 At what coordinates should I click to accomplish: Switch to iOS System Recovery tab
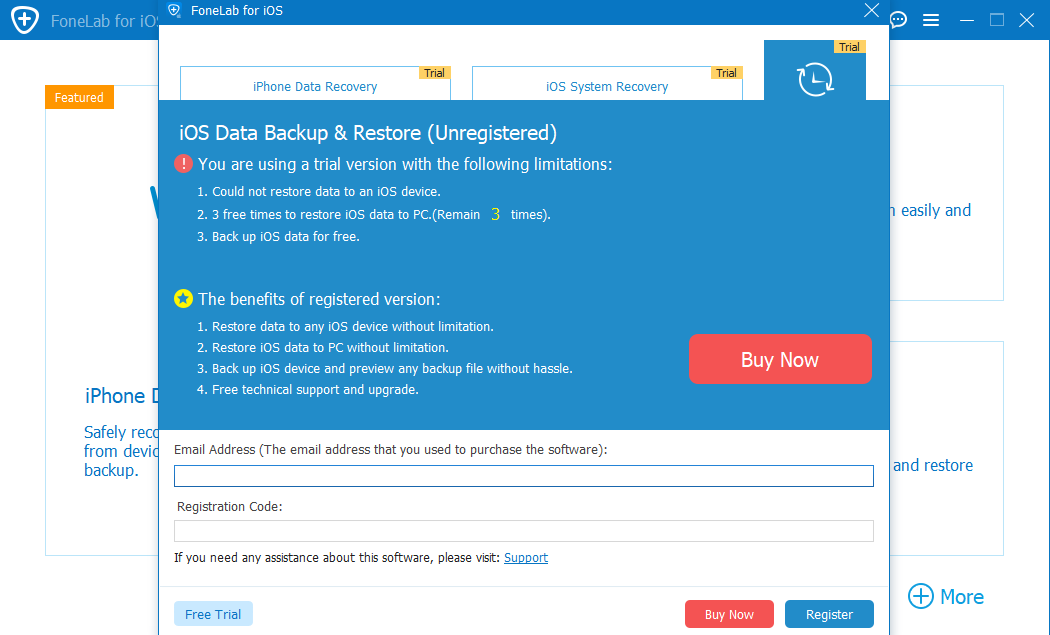pyautogui.click(x=607, y=84)
